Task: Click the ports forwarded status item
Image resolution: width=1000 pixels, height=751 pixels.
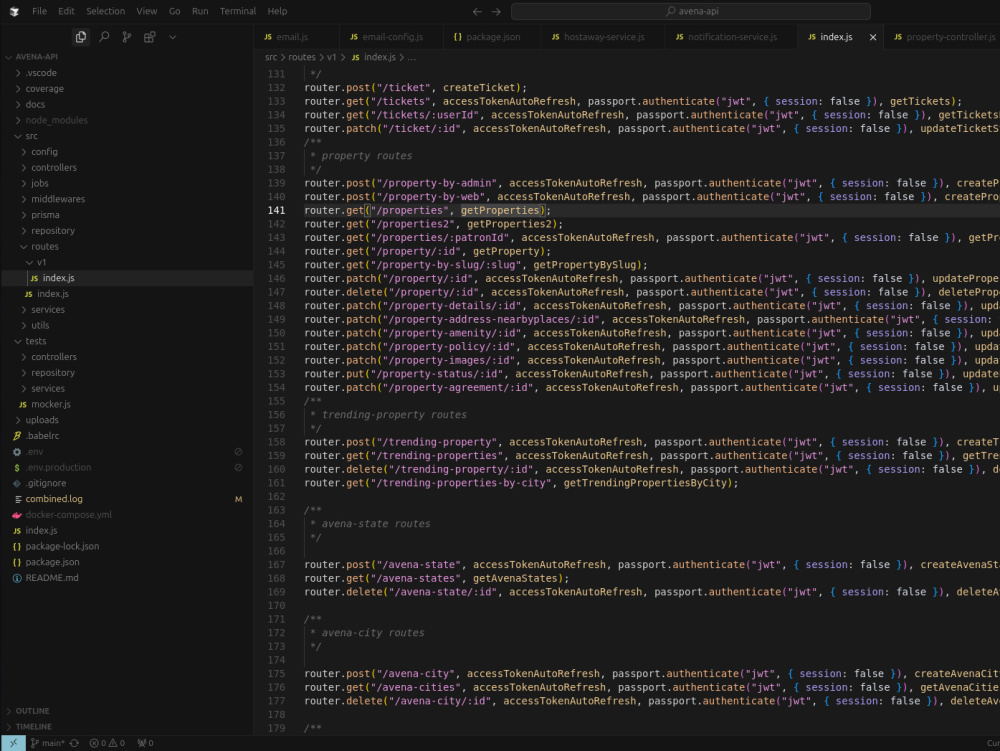Action: 145,743
